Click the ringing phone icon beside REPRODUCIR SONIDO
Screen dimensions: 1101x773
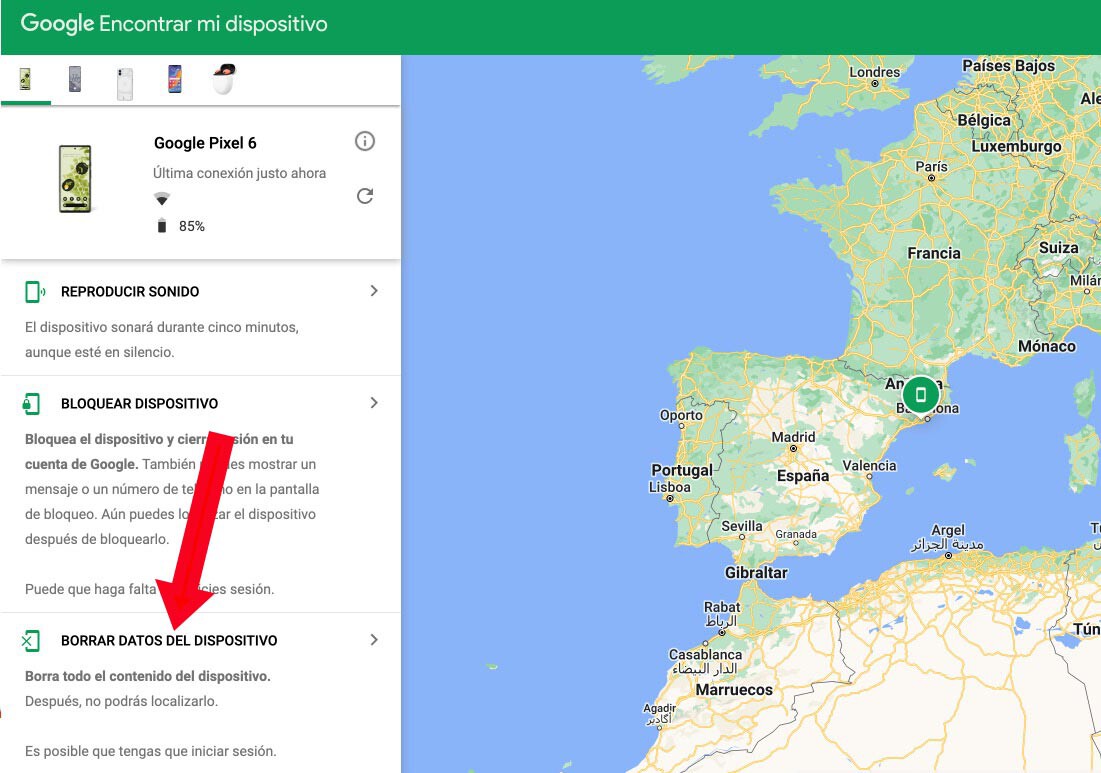coord(31,291)
